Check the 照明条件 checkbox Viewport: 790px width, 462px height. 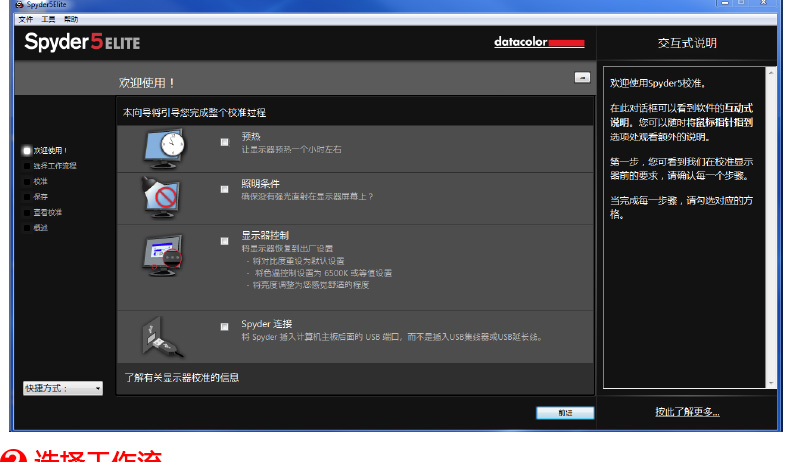[x=224, y=189]
